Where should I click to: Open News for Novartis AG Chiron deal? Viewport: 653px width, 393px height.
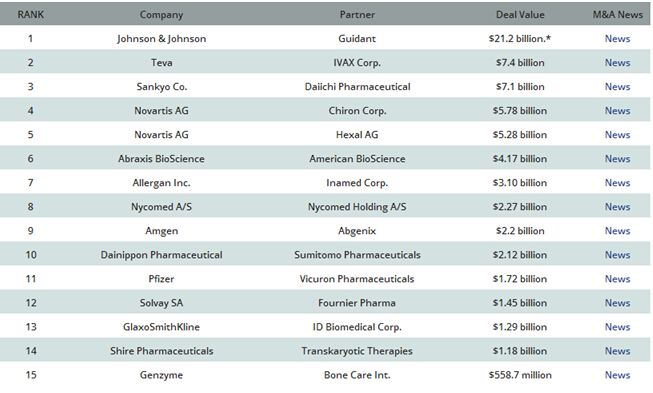tap(617, 111)
